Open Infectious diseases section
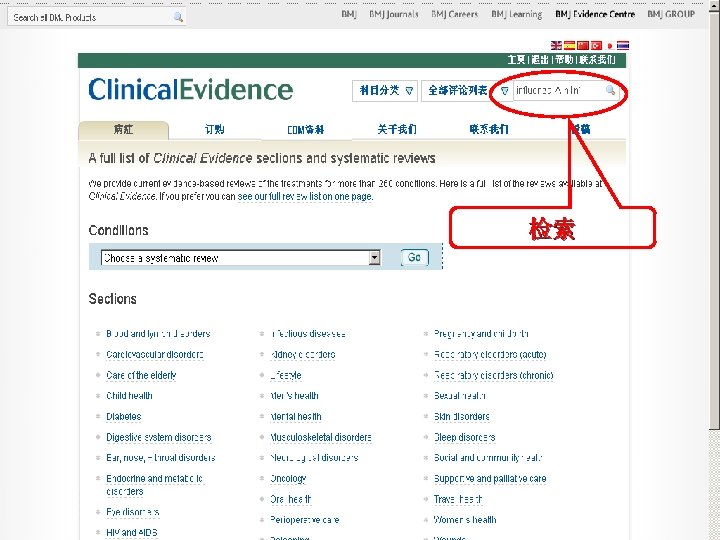The width and height of the screenshot is (720, 540). pos(308,334)
